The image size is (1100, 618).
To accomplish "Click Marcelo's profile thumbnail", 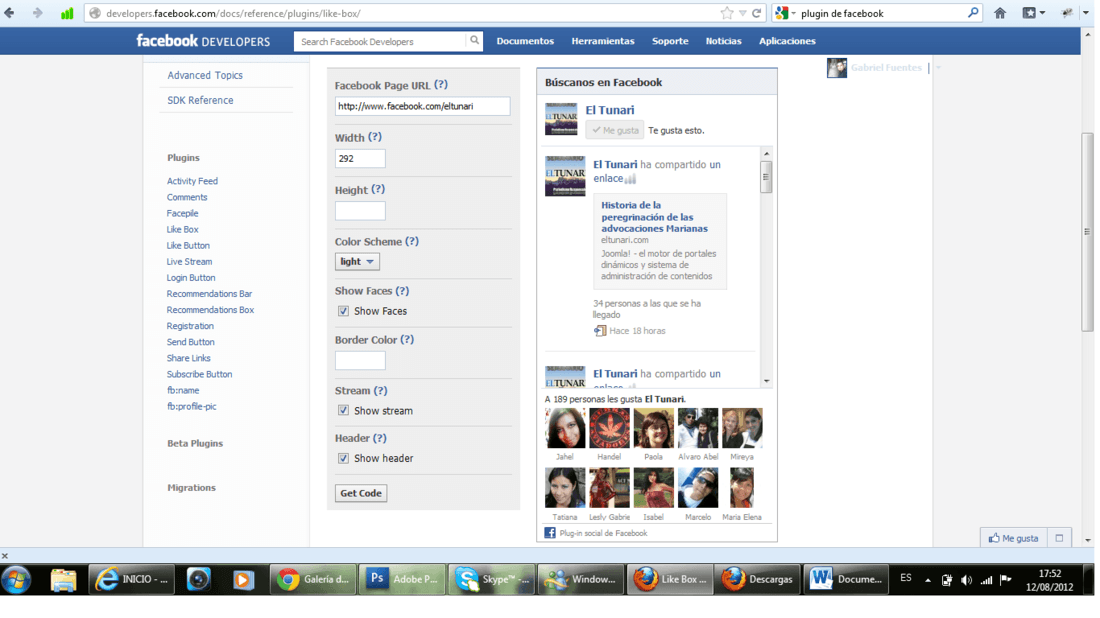I will point(697,488).
